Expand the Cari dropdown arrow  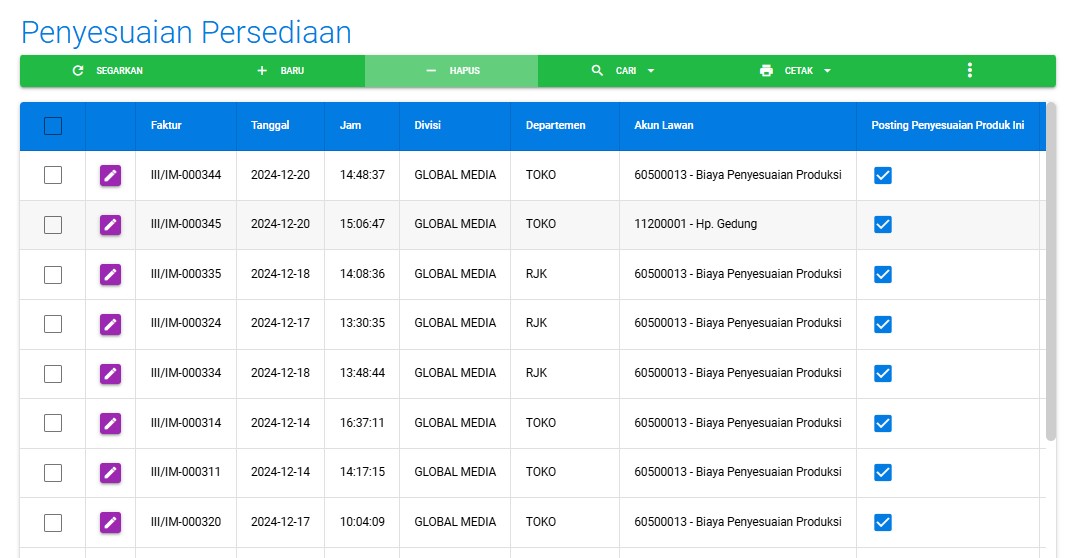[x=651, y=71]
